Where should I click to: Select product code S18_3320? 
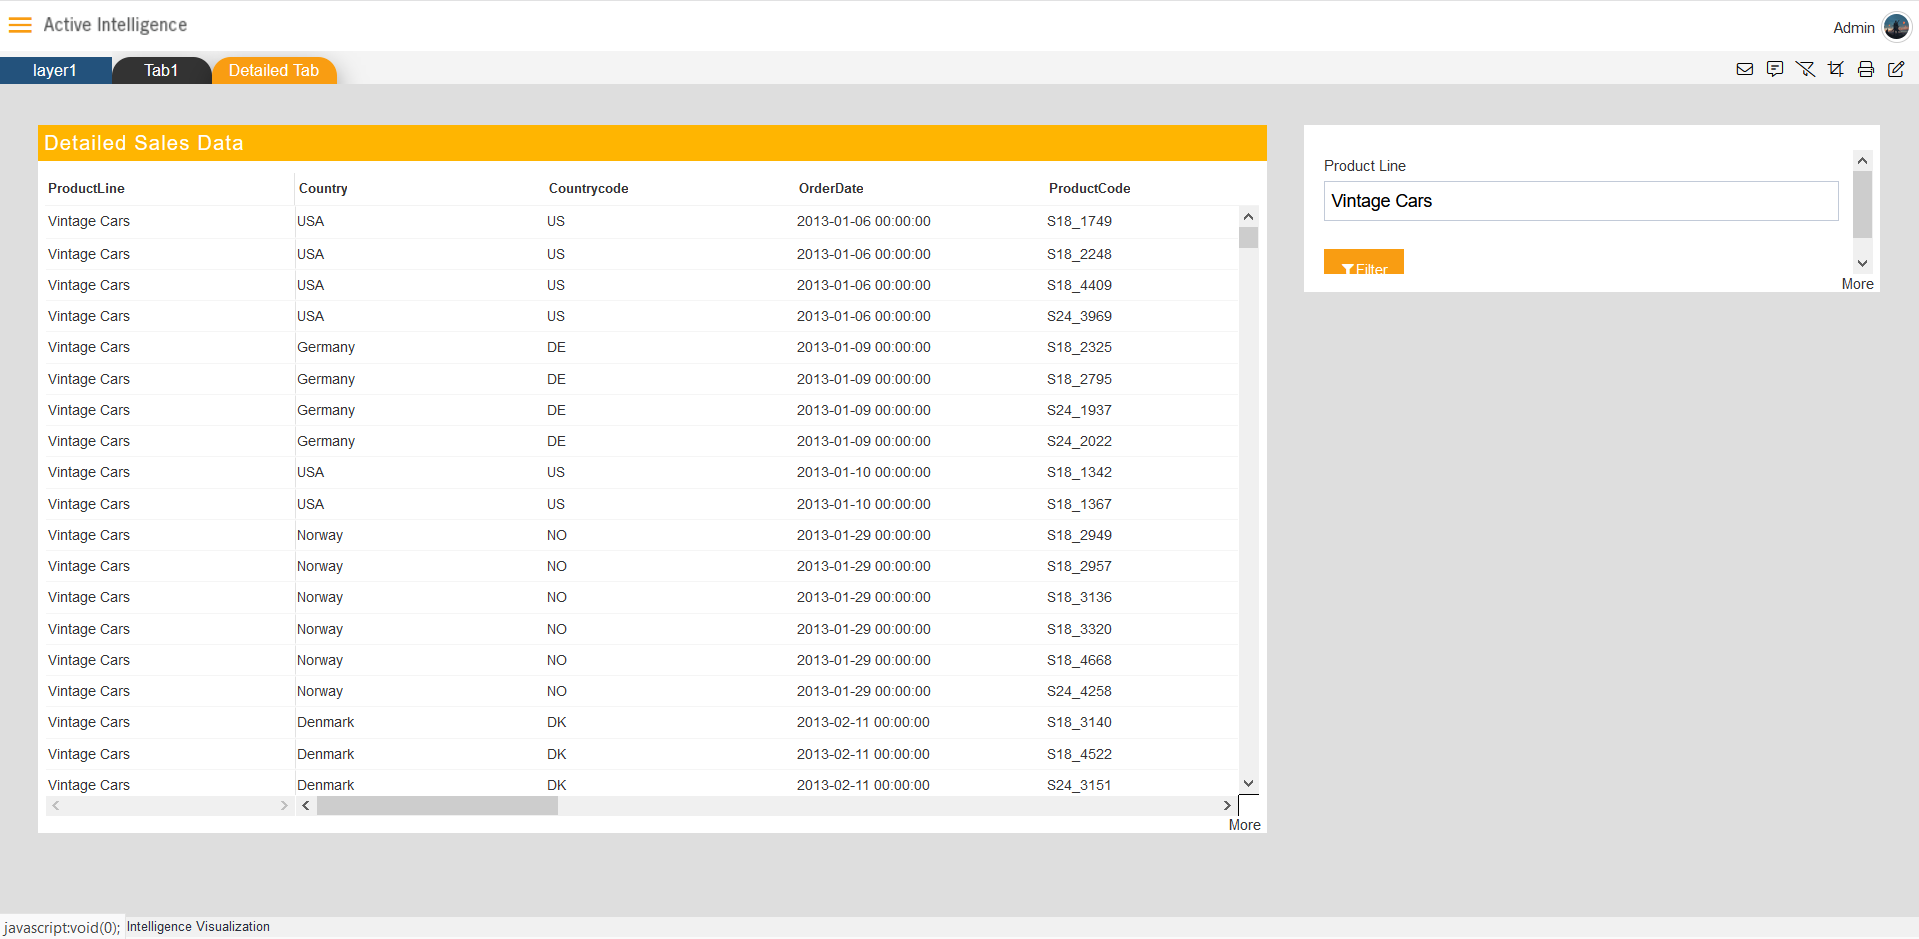[x=1079, y=629]
